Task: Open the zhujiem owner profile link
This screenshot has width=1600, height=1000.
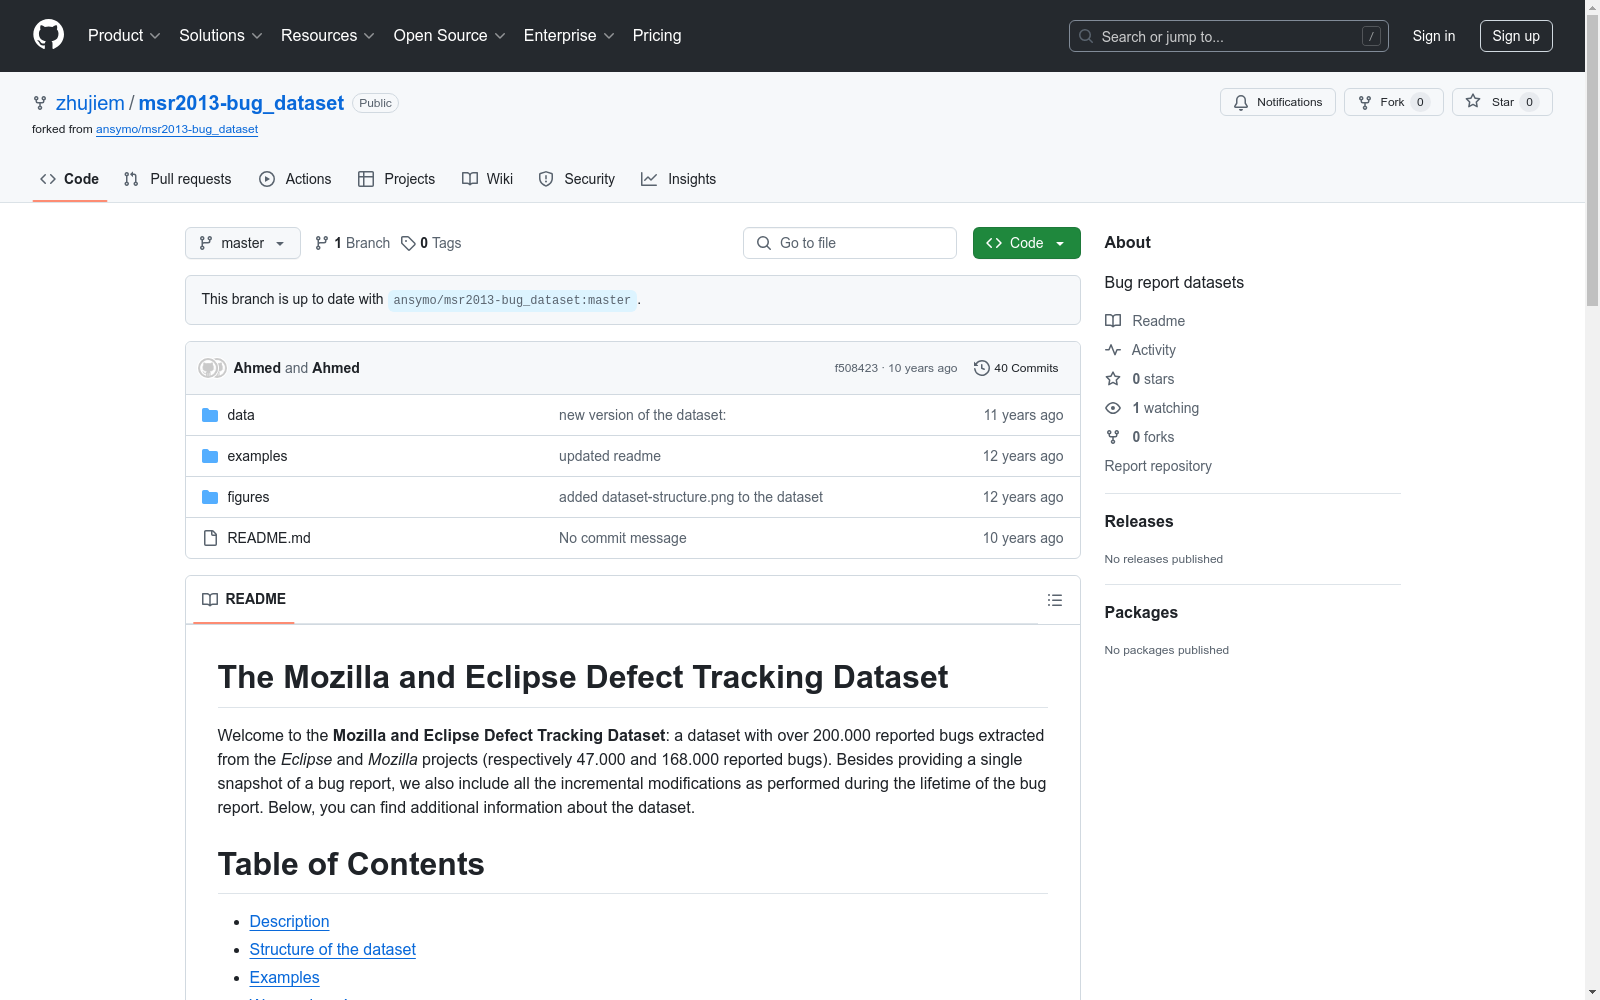Action: pos(90,103)
